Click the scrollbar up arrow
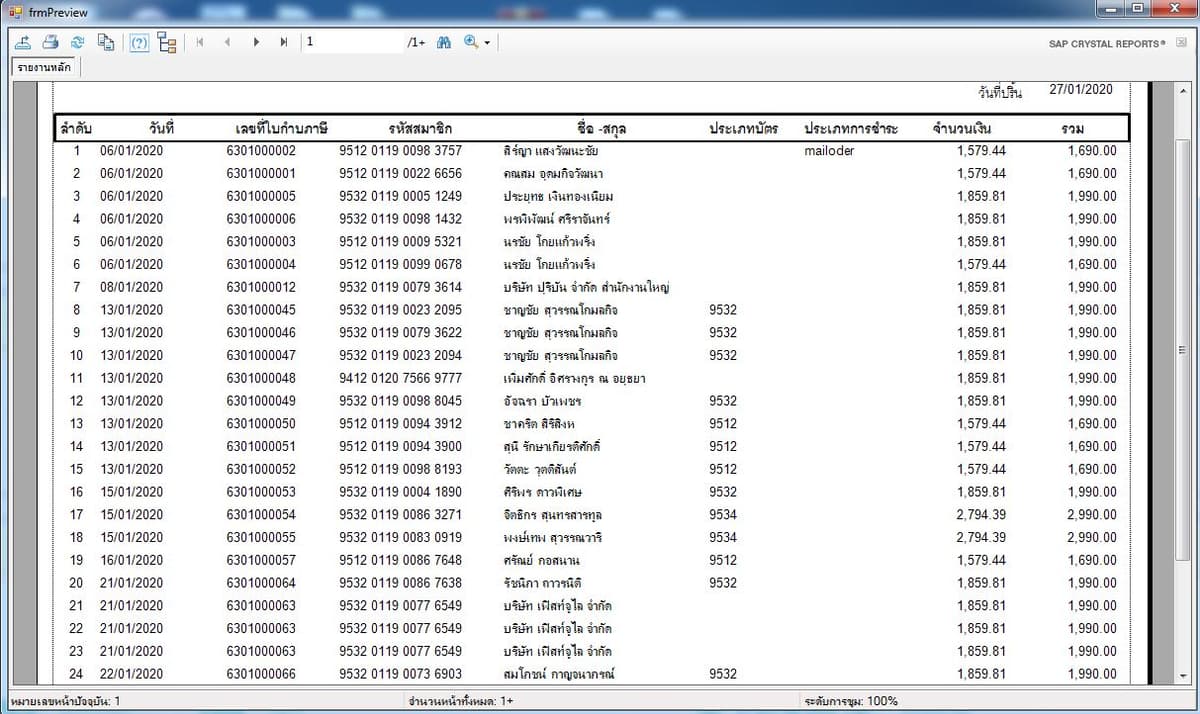Viewport: 1200px width, 714px height. (1182, 90)
